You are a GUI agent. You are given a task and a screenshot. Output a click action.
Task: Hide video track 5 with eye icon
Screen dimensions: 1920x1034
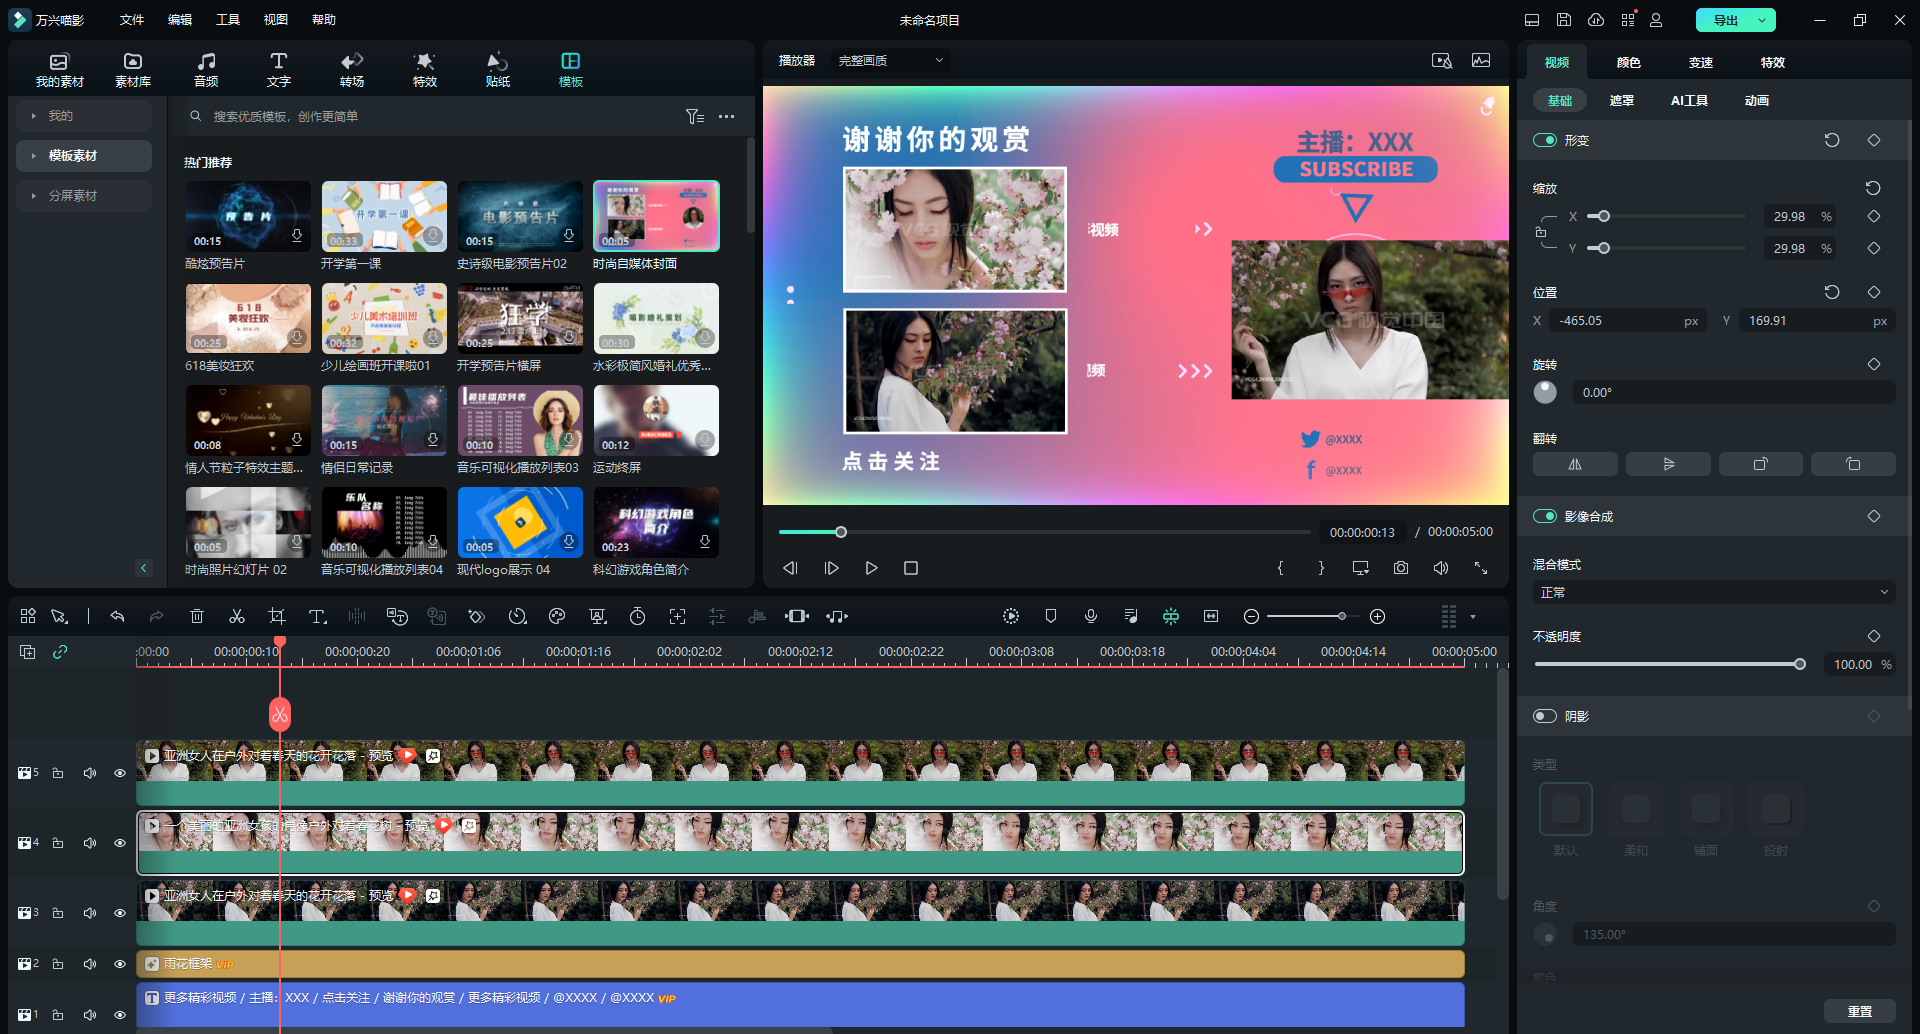pos(120,773)
